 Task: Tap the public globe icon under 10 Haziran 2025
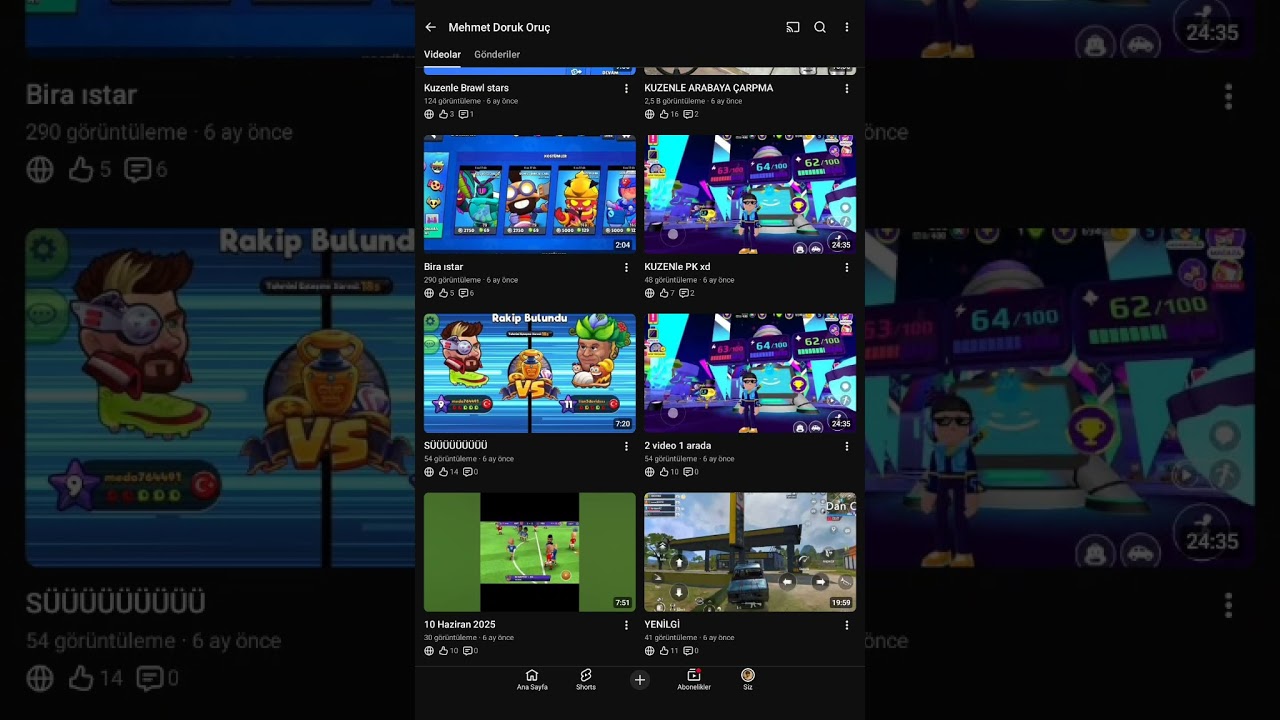click(429, 651)
